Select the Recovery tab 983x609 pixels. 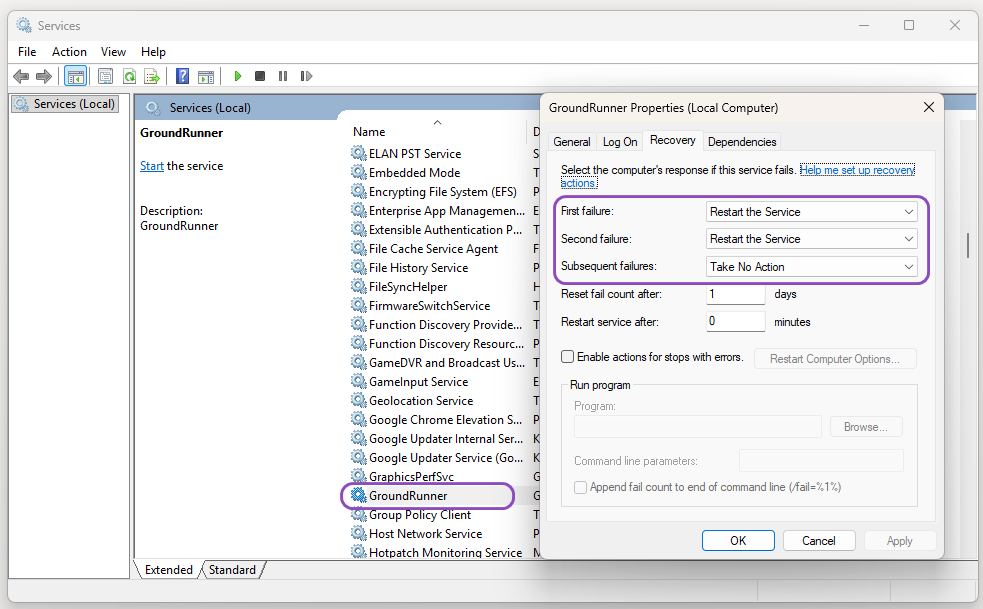pos(673,140)
